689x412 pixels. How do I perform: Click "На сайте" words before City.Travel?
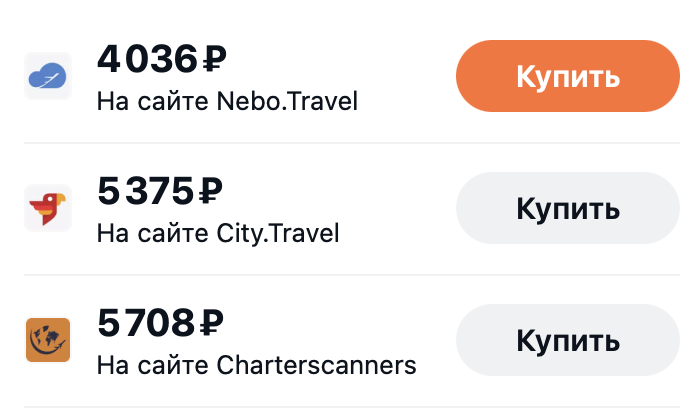pyautogui.click(x=153, y=233)
